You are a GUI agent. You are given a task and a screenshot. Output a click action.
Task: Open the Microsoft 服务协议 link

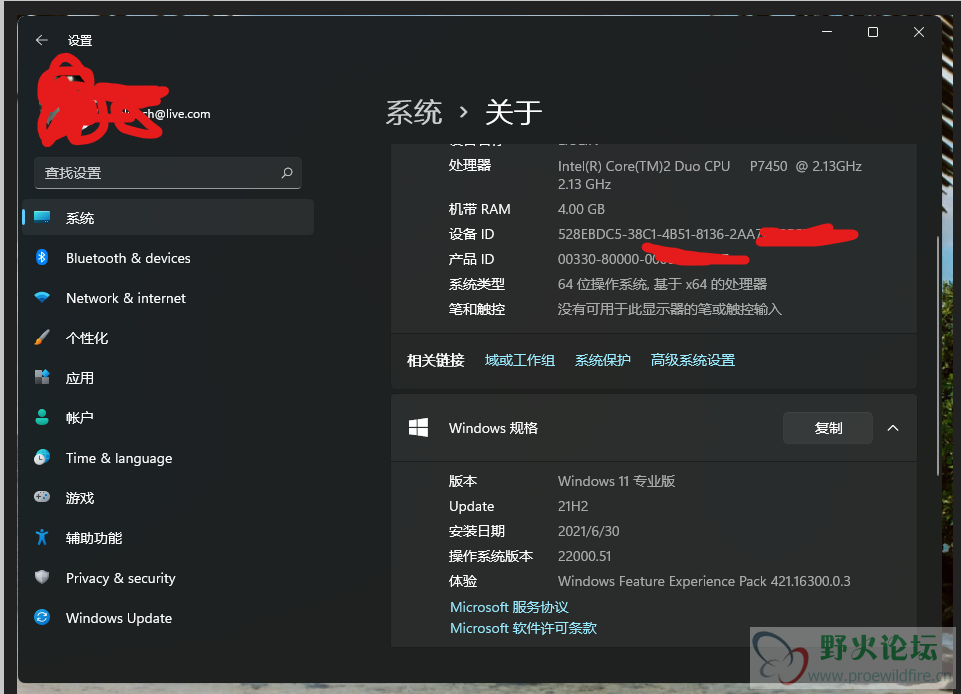[509, 607]
